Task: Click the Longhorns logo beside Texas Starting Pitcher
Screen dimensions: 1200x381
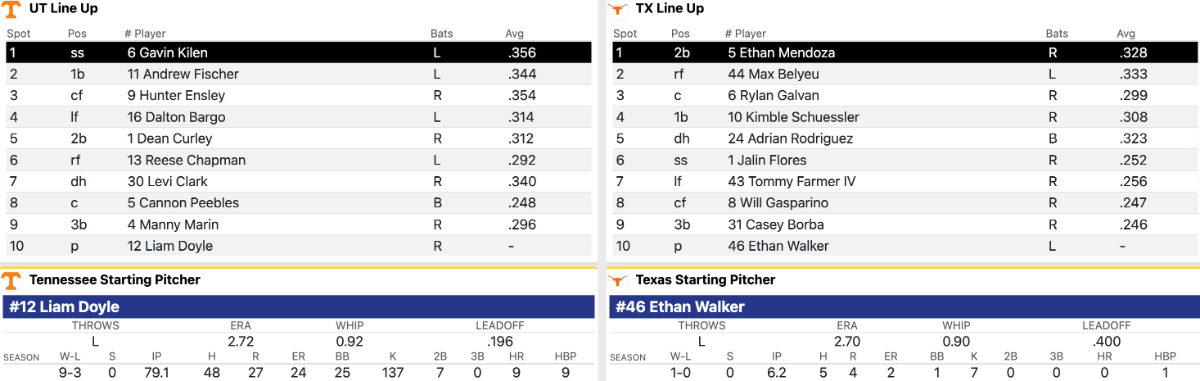Action: point(617,280)
